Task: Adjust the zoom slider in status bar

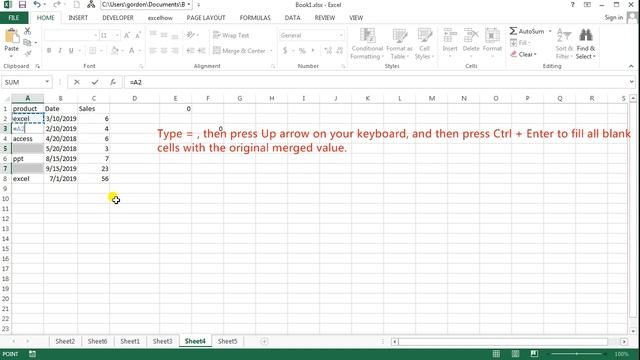Action: coord(576,354)
